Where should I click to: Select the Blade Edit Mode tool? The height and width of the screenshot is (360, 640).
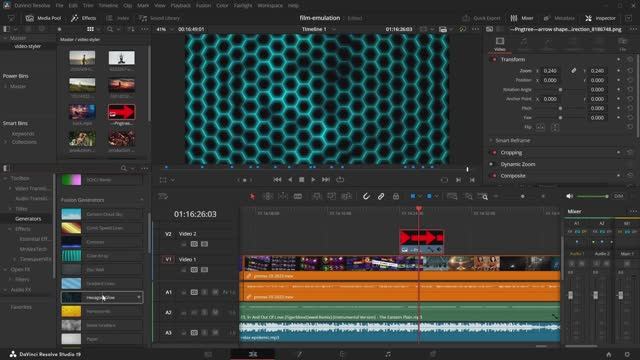(298, 196)
